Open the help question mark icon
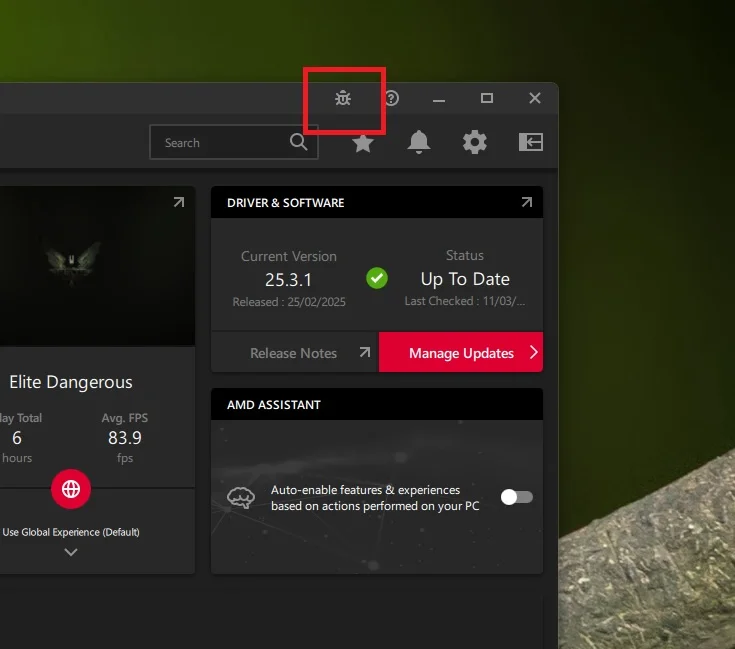This screenshot has height=649, width=735. click(x=391, y=98)
